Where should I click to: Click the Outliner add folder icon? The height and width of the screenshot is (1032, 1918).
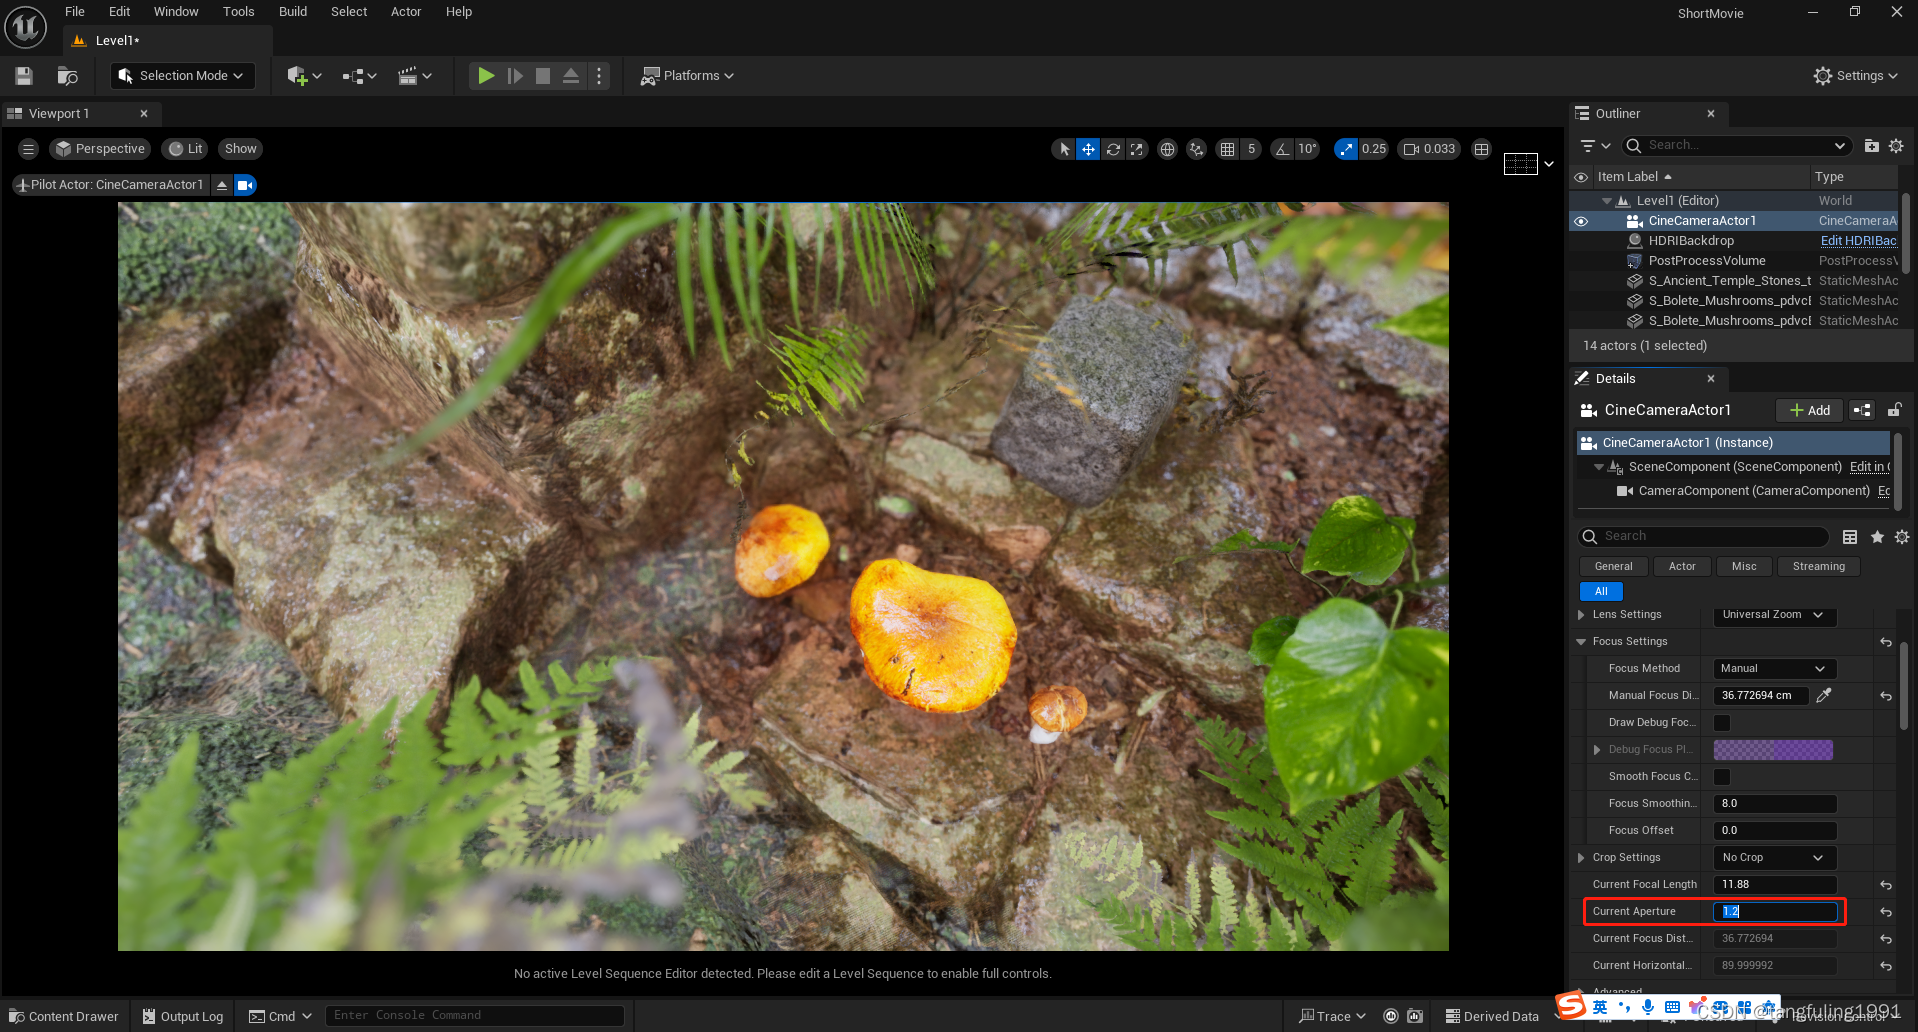[x=1872, y=146]
